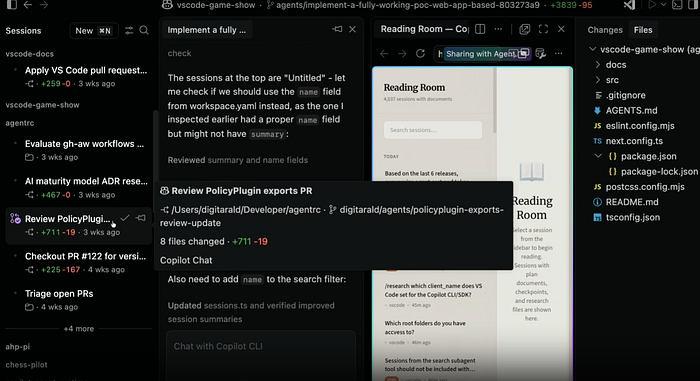Open eslint.config.mjs file
This screenshot has width=700, height=381.
[640, 126]
